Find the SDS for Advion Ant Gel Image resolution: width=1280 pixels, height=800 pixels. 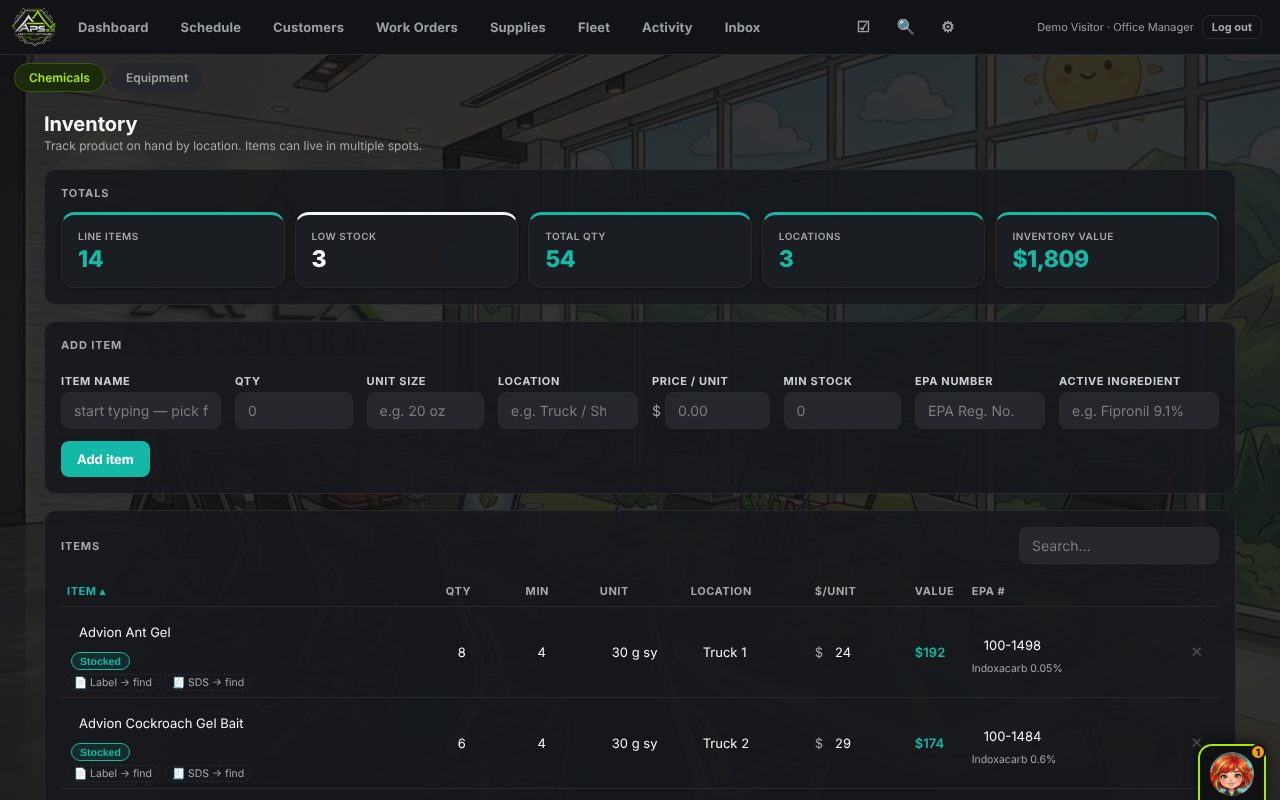[208, 682]
